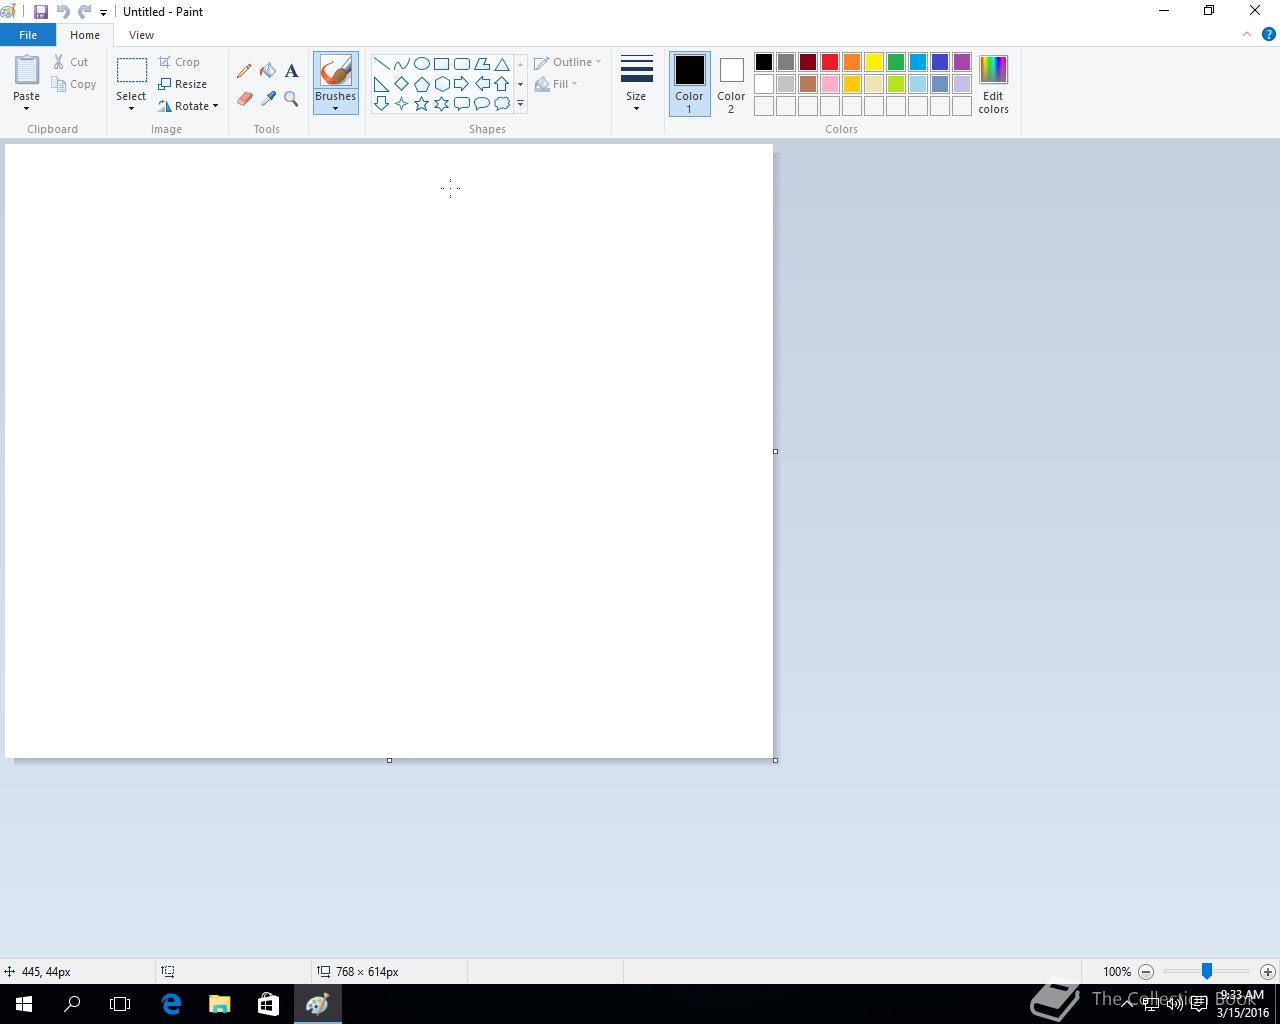Screen dimensions: 1280x1024
Task: Pick the red color swatch
Action: pyautogui.click(x=830, y=62)
